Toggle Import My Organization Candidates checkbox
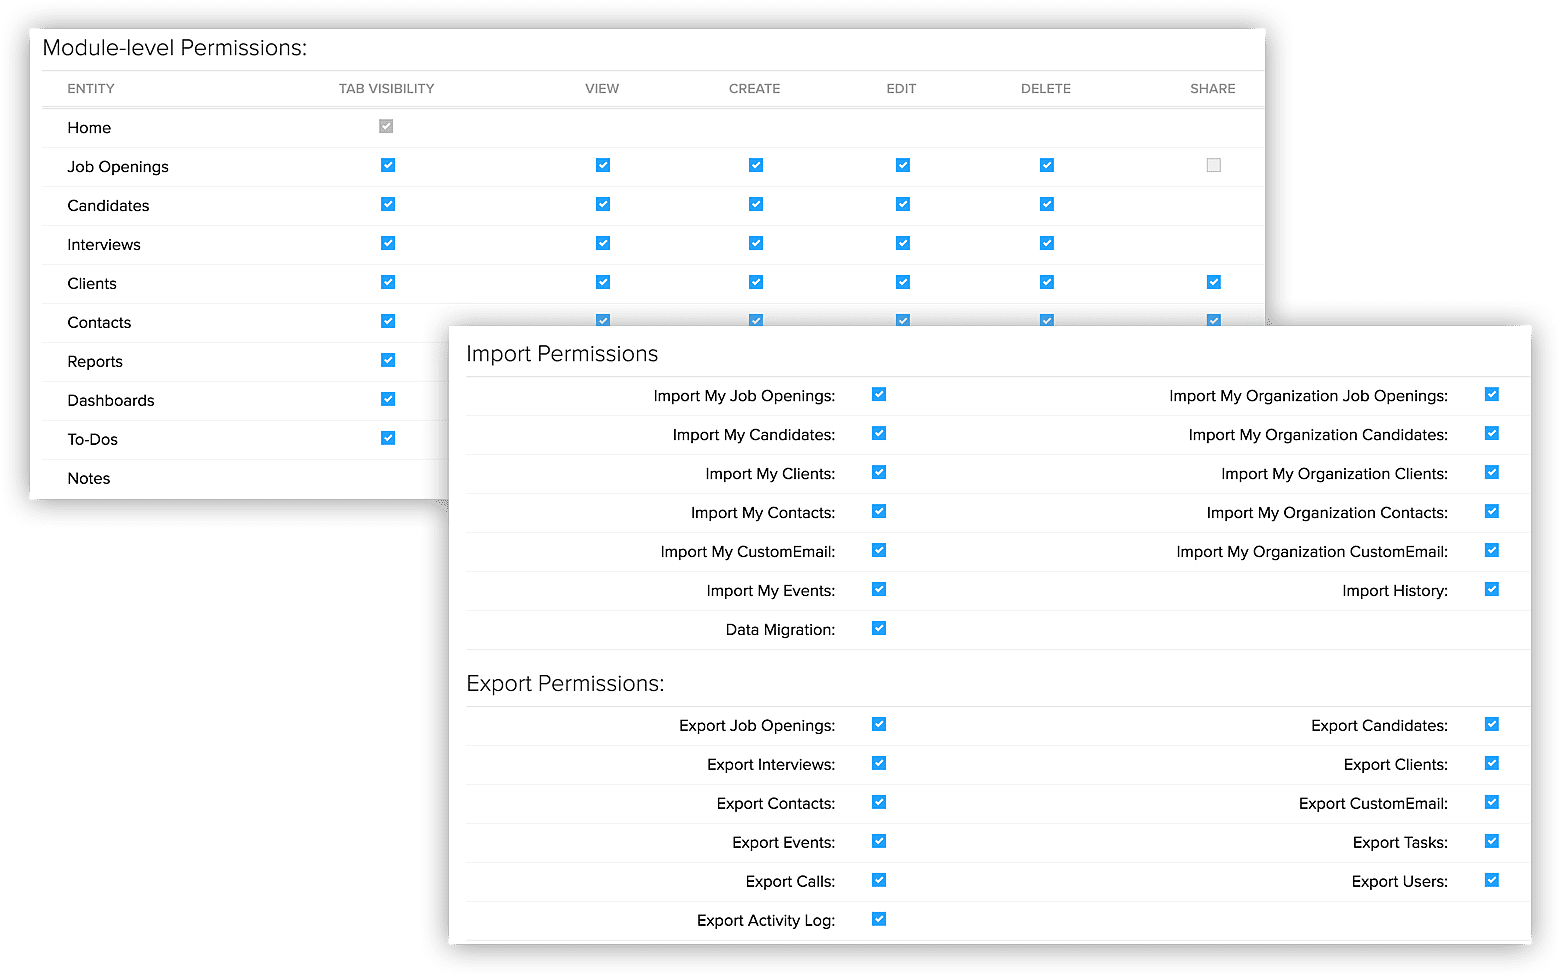The height and width of the screenshot is (976, 1561). point(1492,433)
